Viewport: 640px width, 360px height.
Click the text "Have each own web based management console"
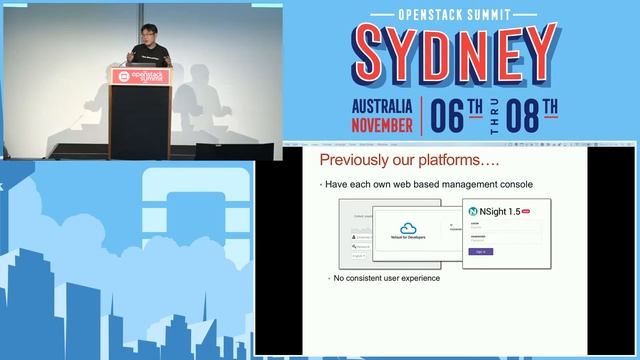[429, 184]
